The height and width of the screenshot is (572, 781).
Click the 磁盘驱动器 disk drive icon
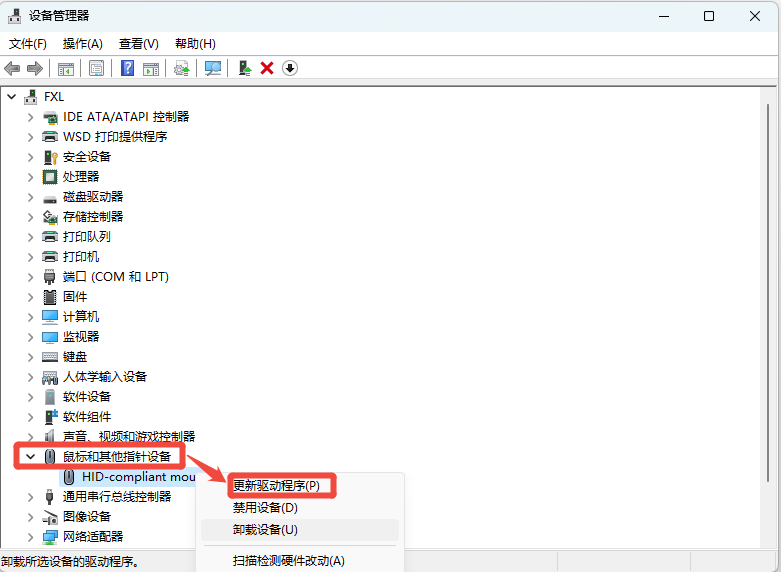[50, 199]
